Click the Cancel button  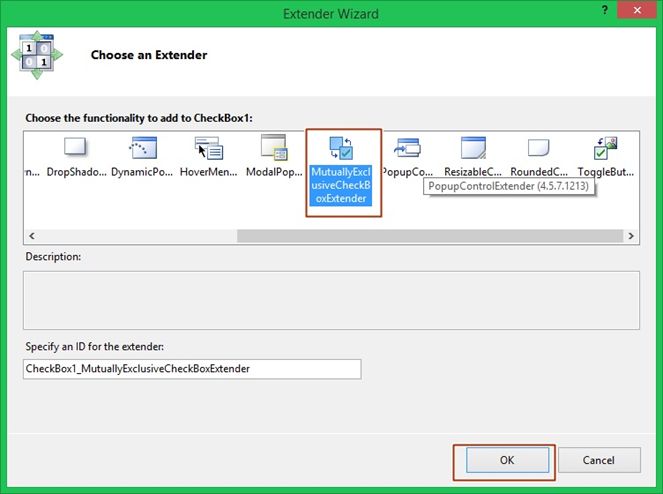(599, 460)
